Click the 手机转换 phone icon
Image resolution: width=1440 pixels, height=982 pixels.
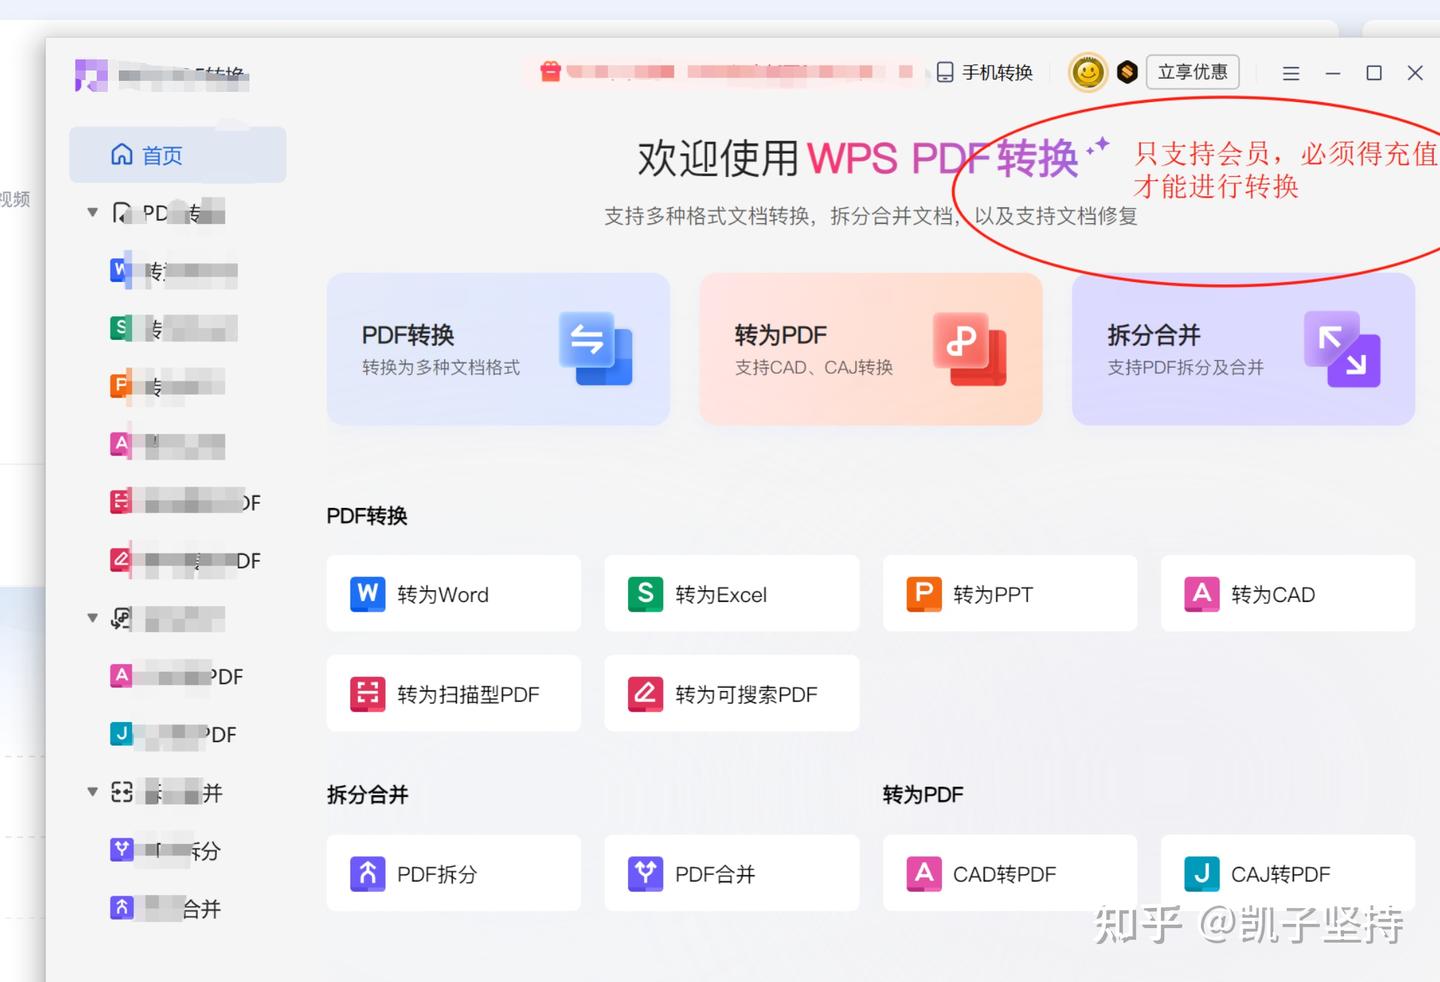(x=946, y=72)
